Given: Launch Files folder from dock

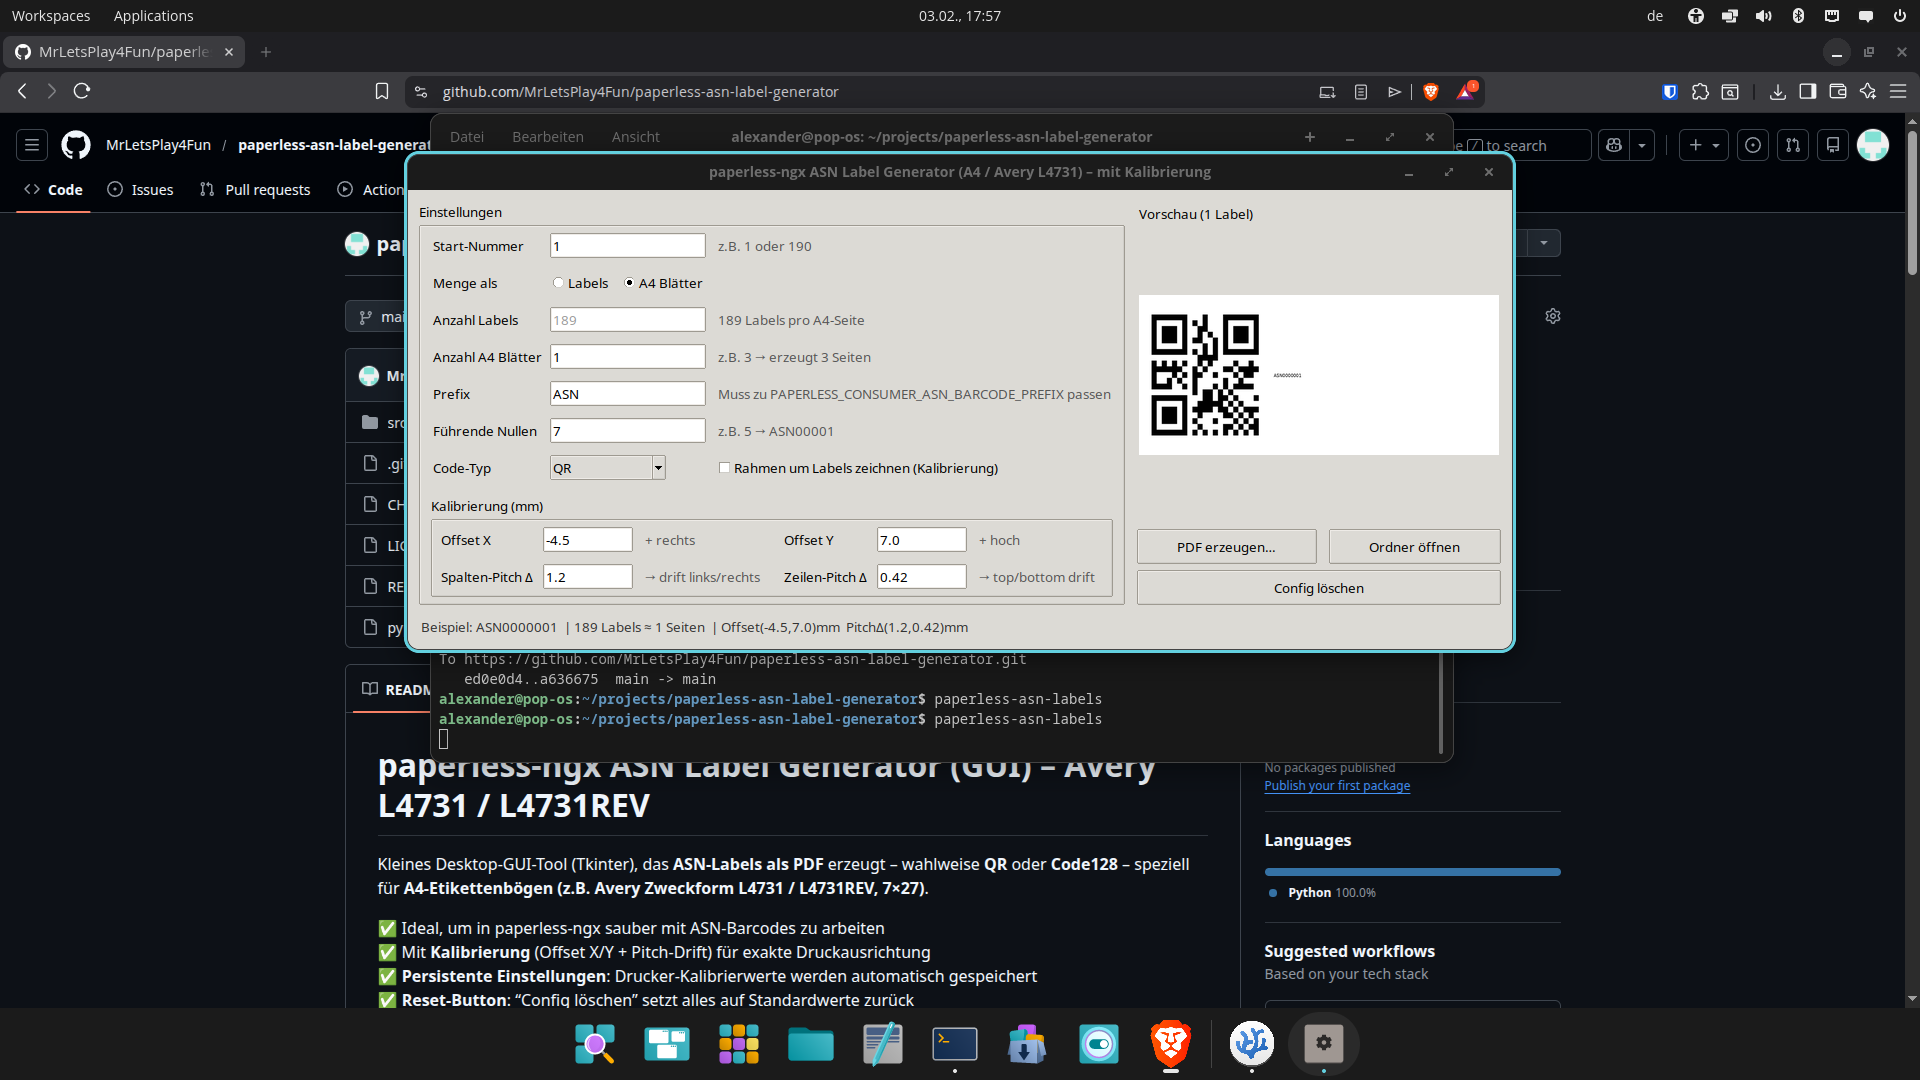Looking at the screenshot, I should click(811, 1044).
